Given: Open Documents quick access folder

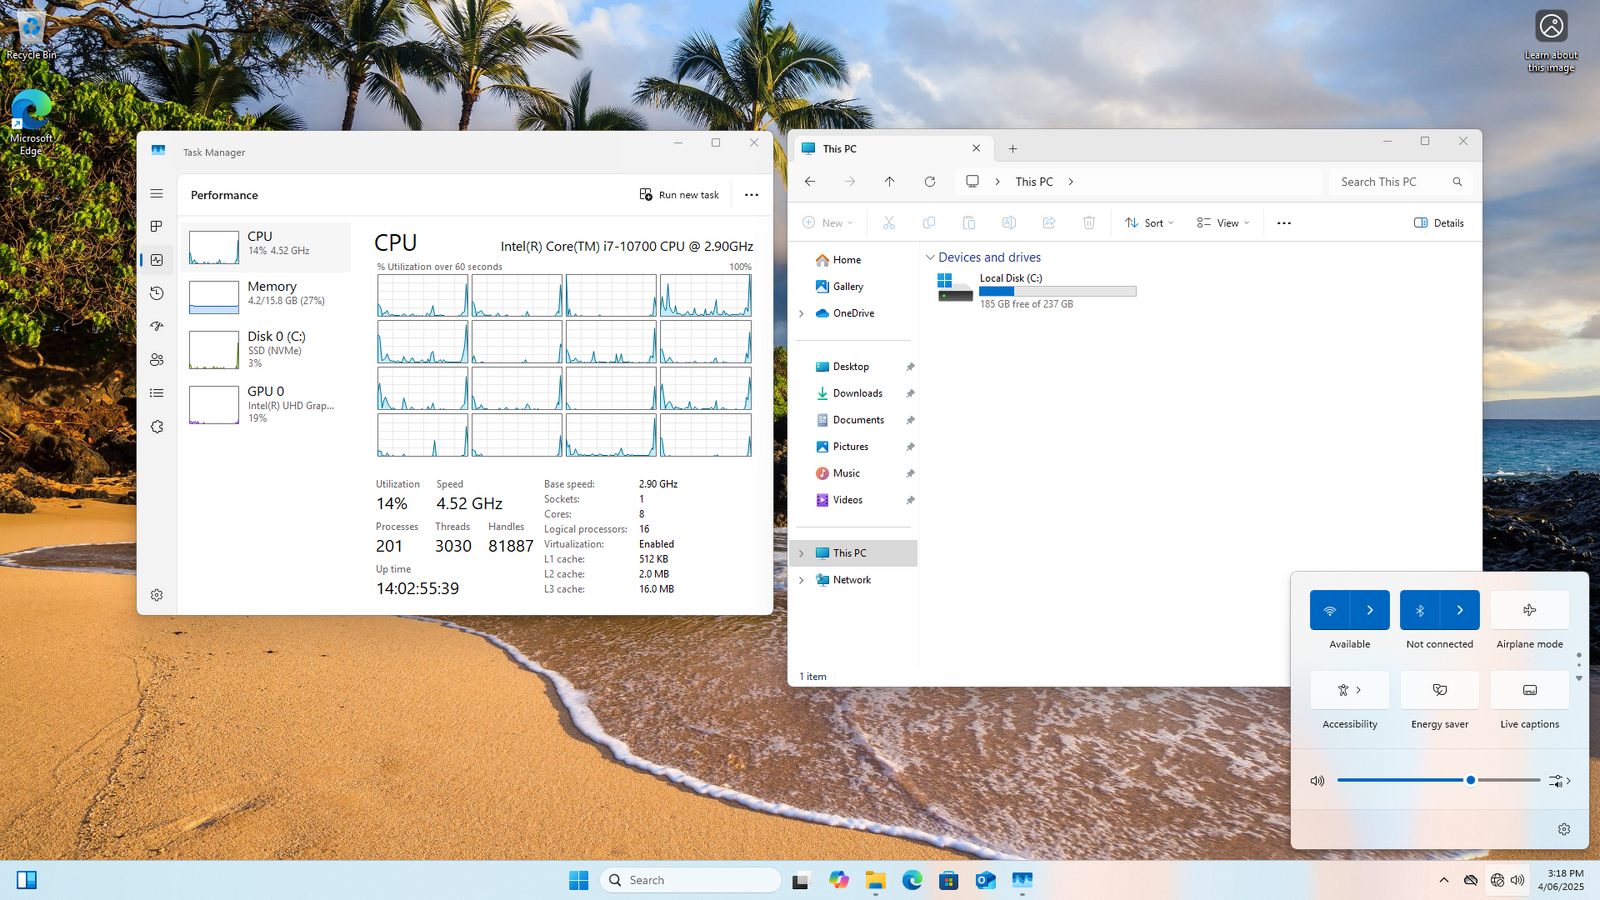Looking at the screenshot, I should 856,420.
